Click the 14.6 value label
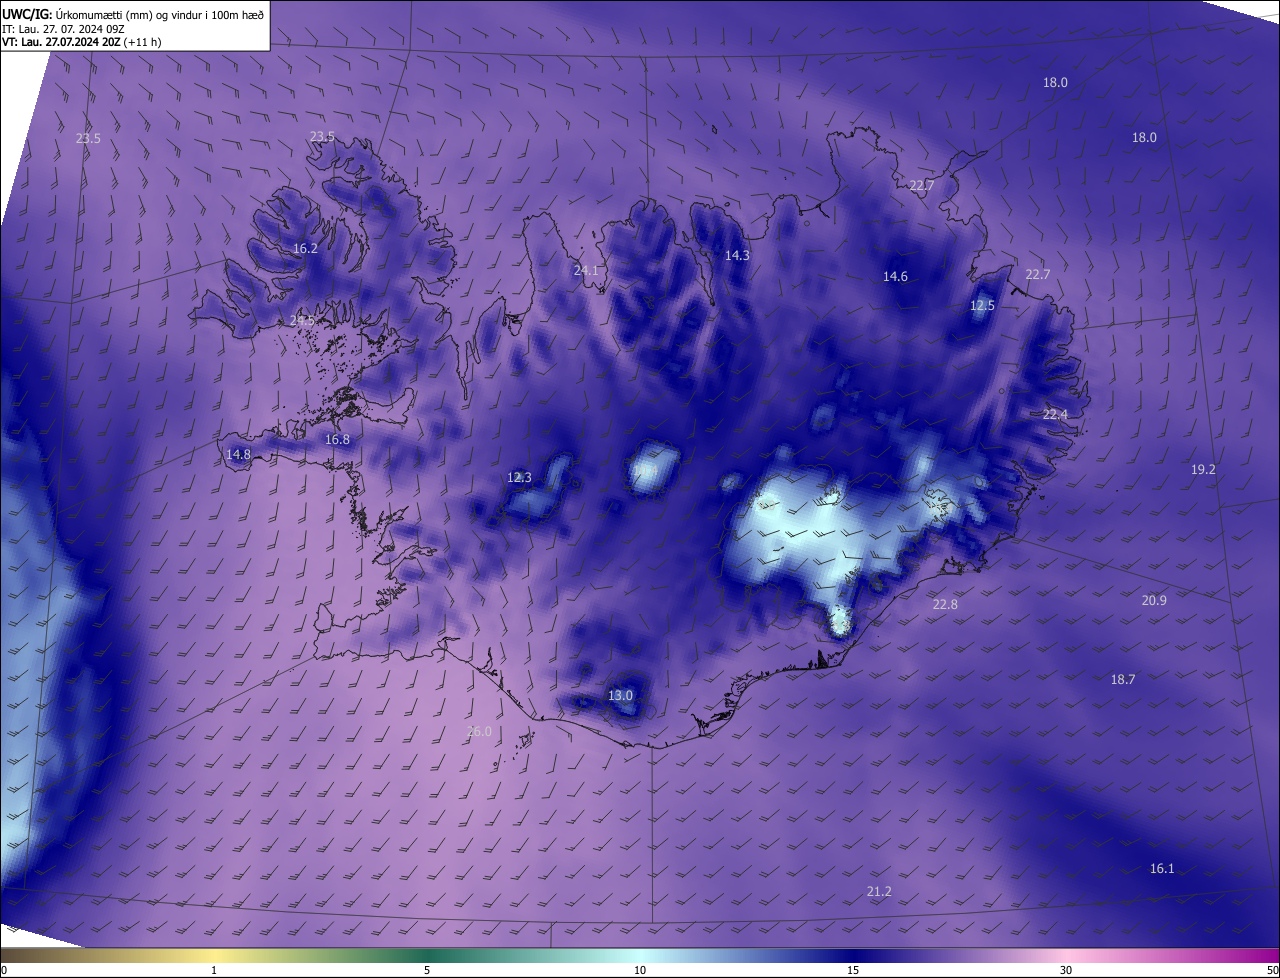1280x978 pixels. pos(895,276)
